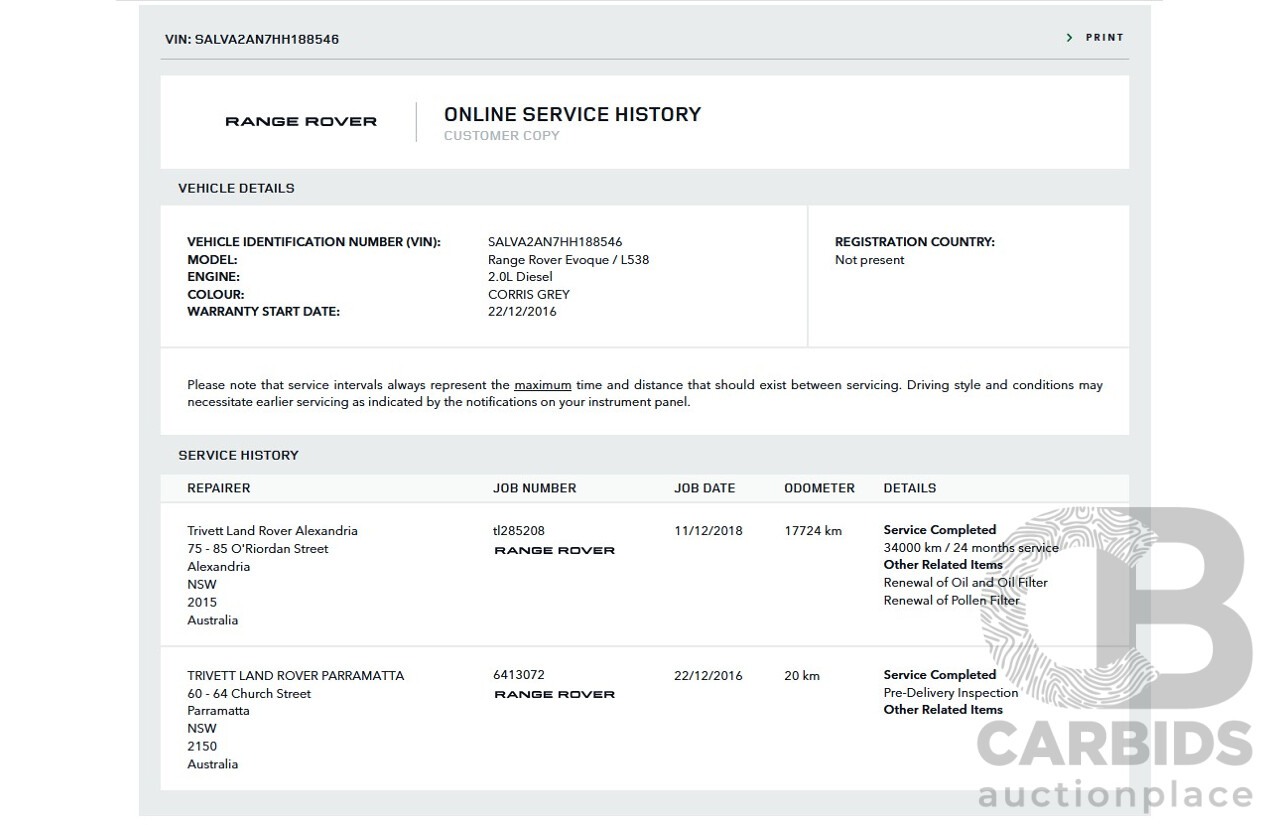This screenshot has width=1280, height=825.
Task: Click the "MODEL:" label
Action: 212,260
